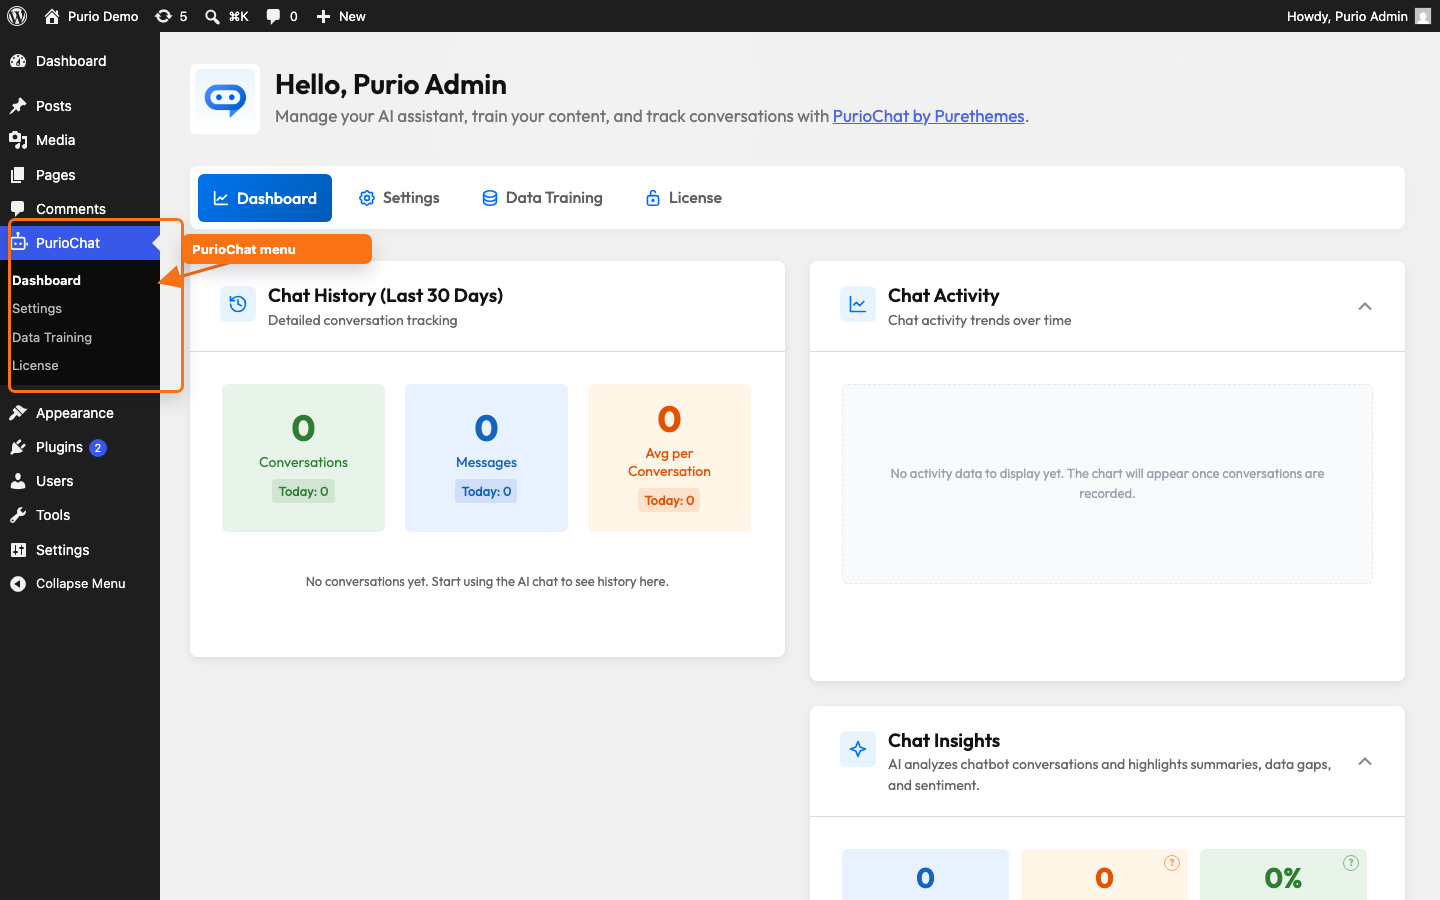Click the Chat Insights sparkle icon
Screen dimensions: 1440x900
point(858,749)
